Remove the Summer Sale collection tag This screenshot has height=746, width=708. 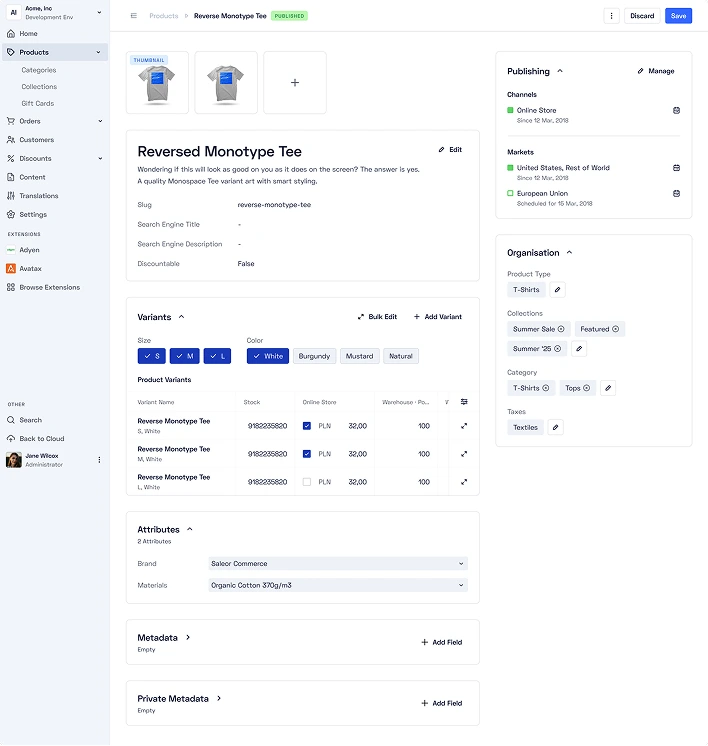click(x=561, y=329)
